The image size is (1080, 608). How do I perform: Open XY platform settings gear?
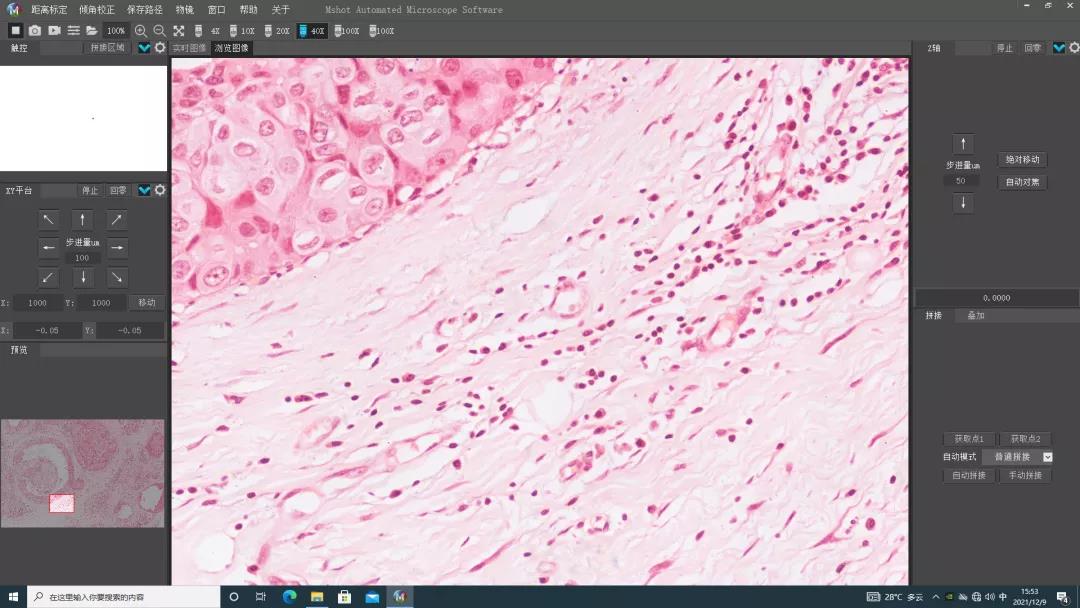[x=160, y=190]
